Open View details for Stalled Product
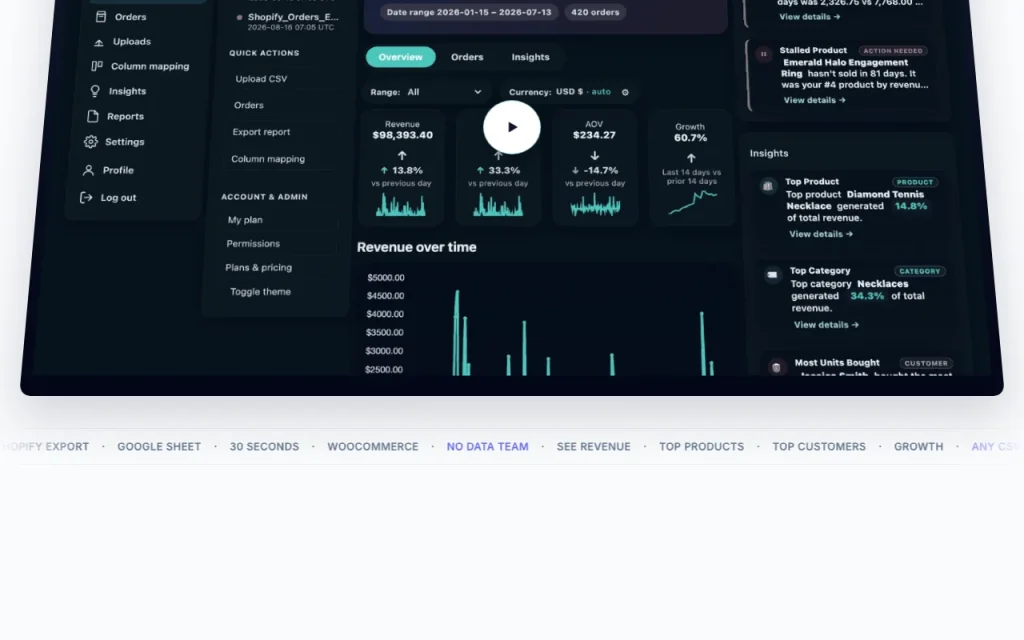The height and width of the screenshot is (640, 1024). [814, 100]
